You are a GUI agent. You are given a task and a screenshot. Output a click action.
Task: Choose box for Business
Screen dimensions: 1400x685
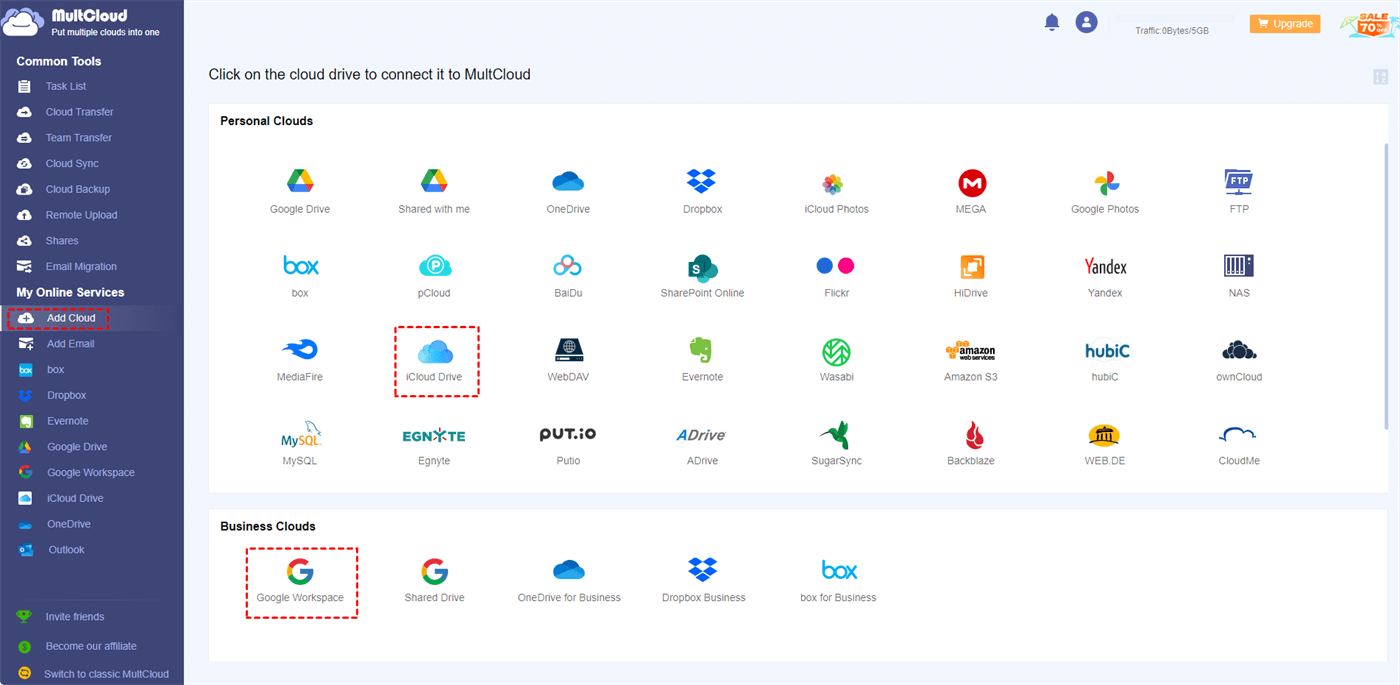tap(838, 580)
